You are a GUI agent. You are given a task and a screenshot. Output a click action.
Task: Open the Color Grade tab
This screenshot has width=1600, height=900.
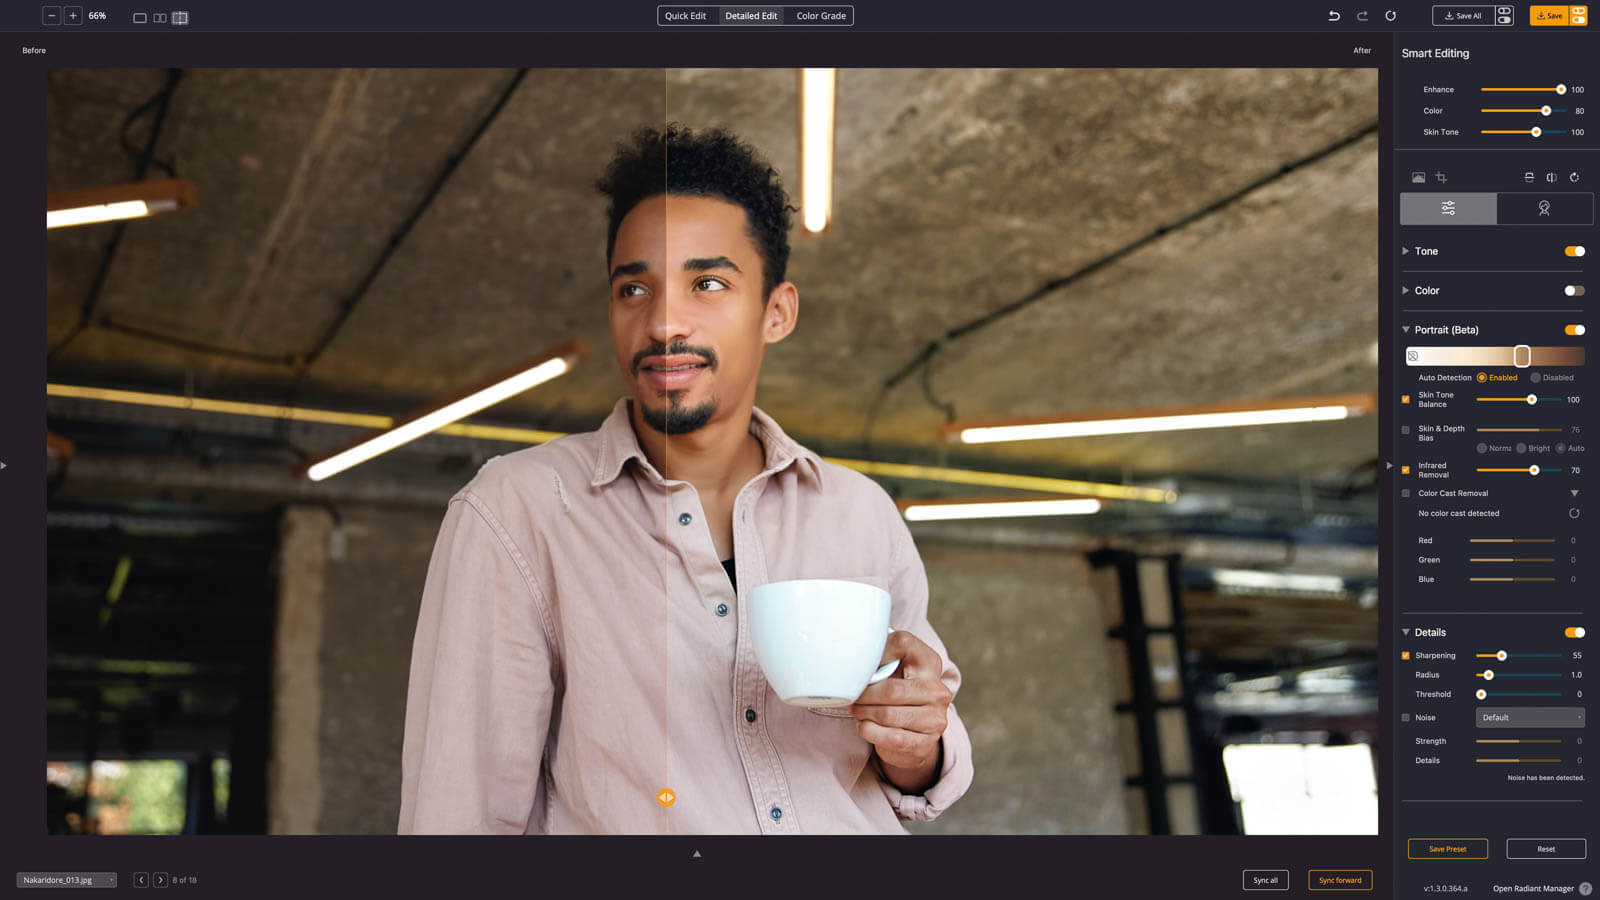pos(821,16)
